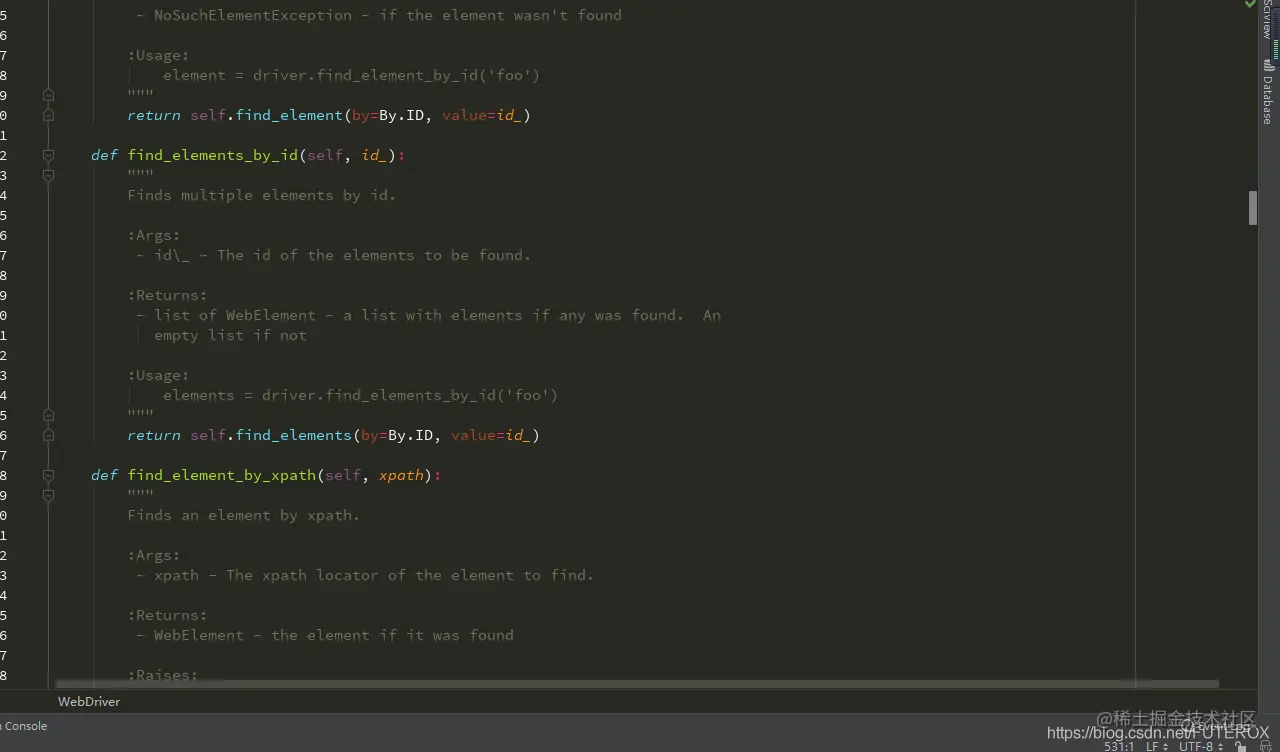Click 'id\_ - The id of the elements' line
The height and width of the screenshot is (752, 1280).
click(333, 255)
